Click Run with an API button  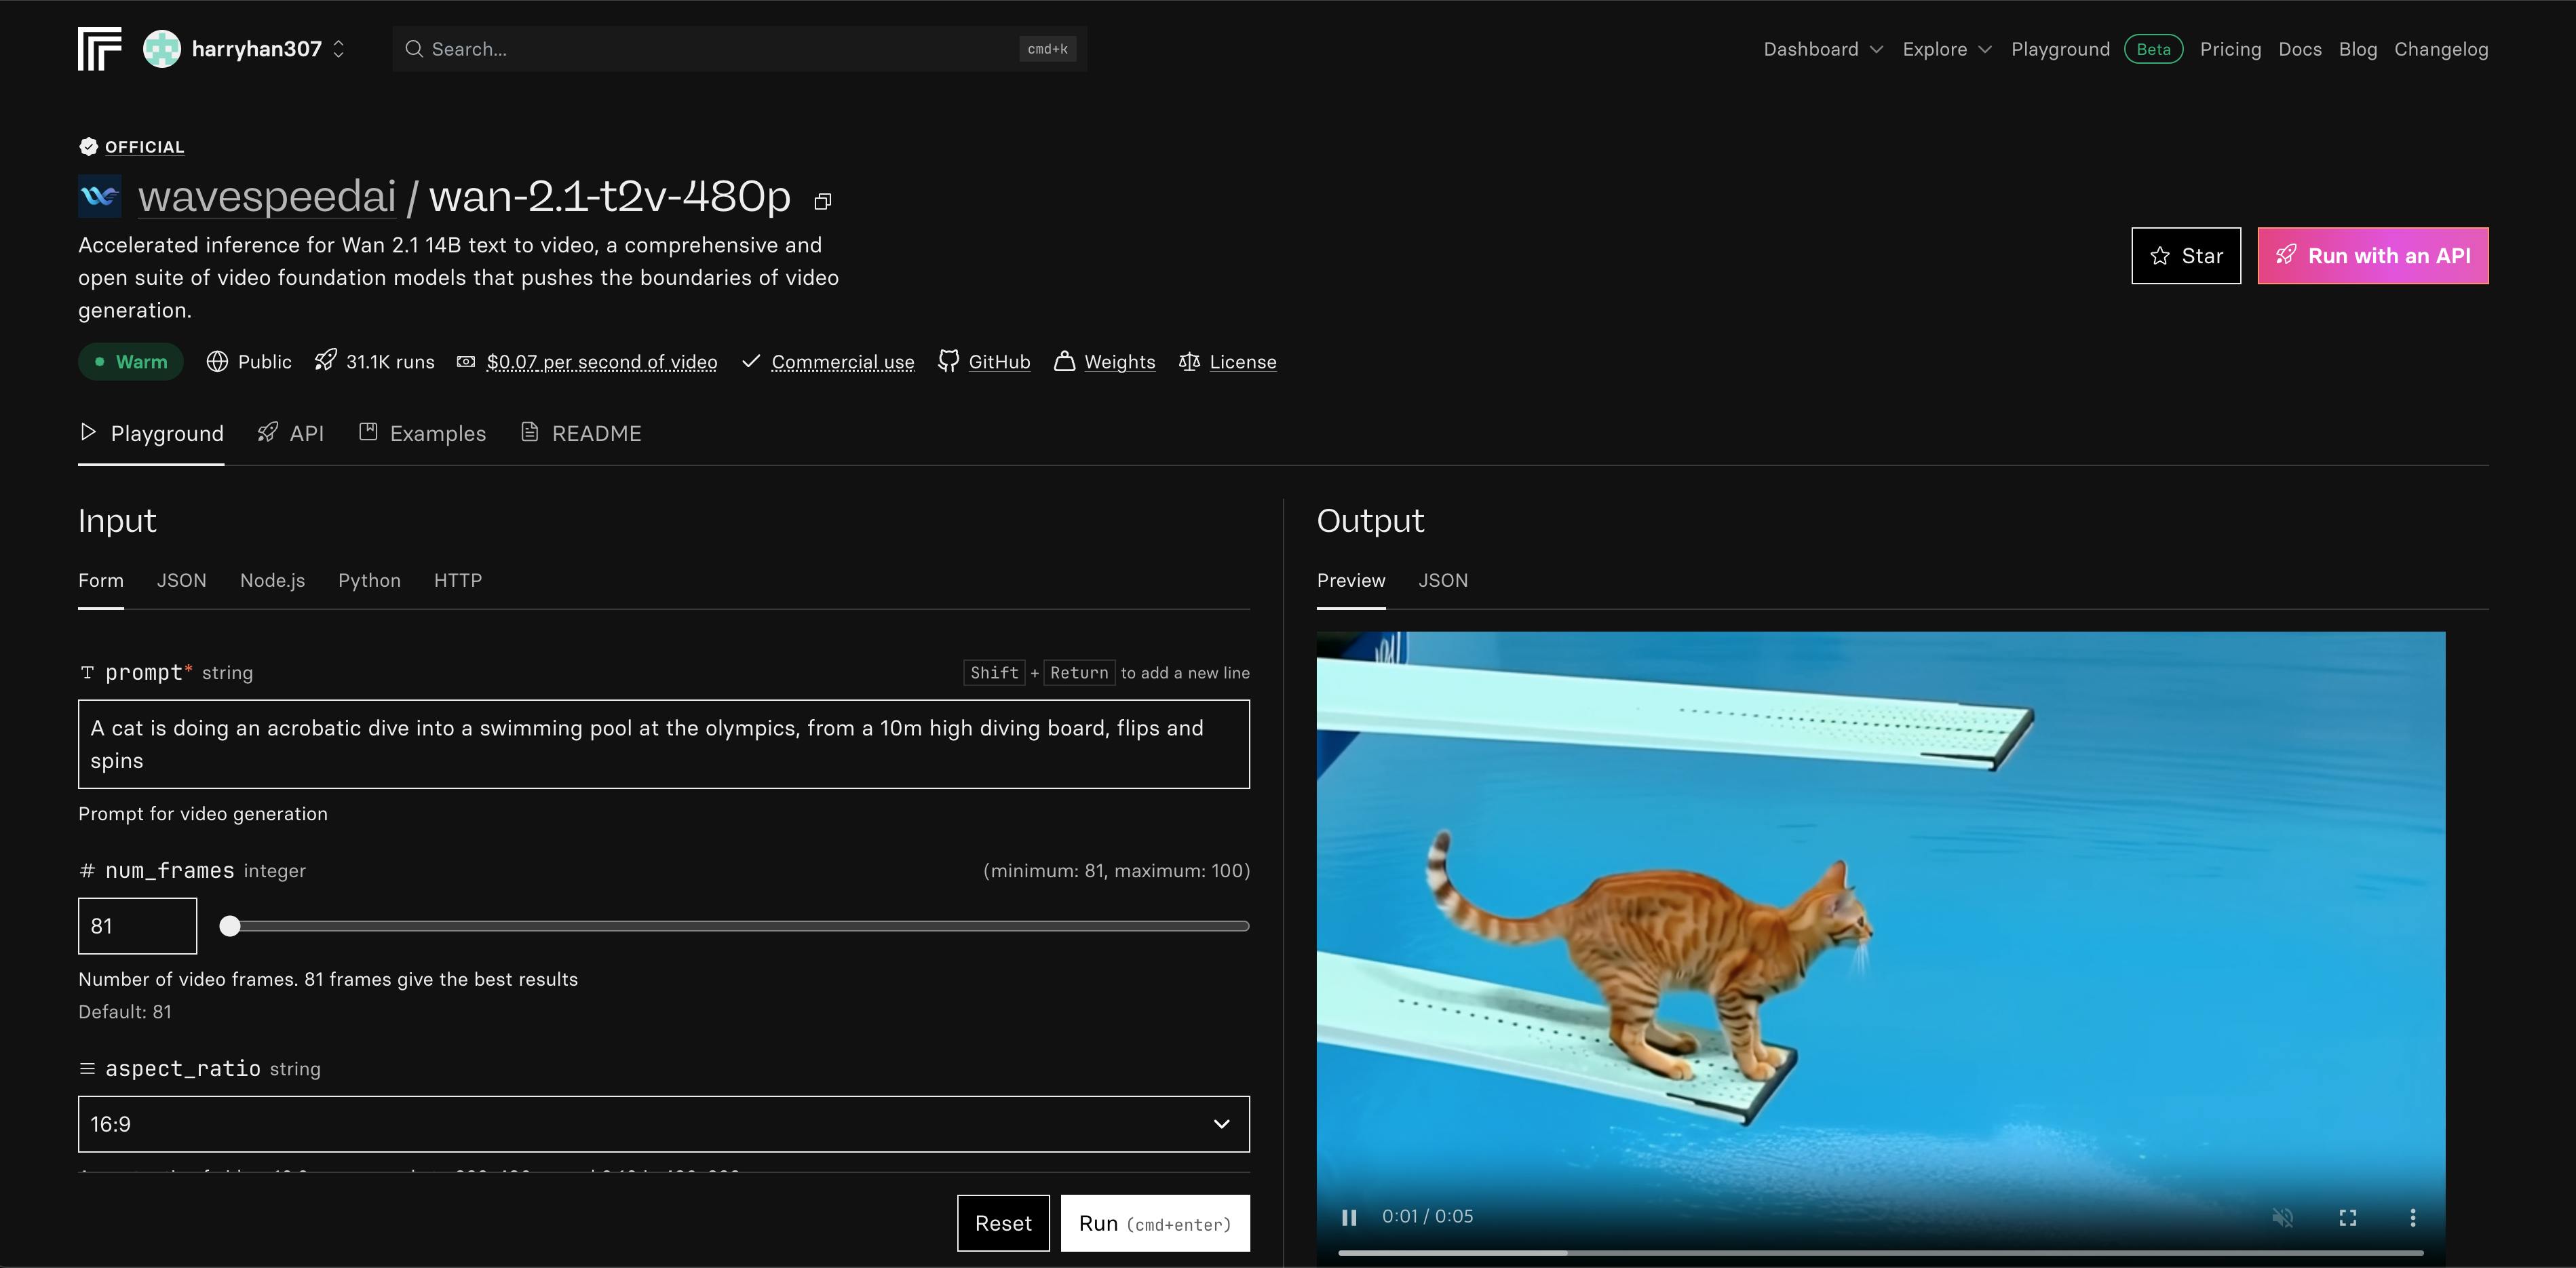pos(2372,256)
